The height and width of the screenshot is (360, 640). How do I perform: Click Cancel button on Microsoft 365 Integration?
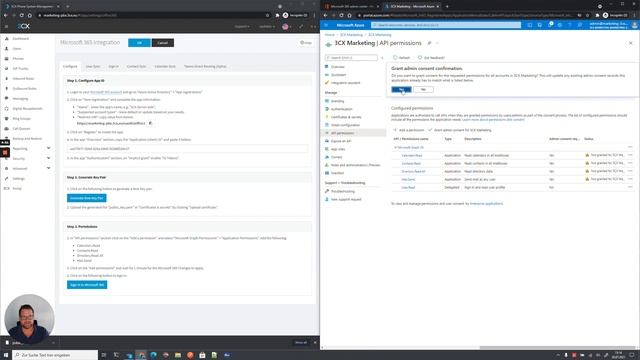[162, 43]
